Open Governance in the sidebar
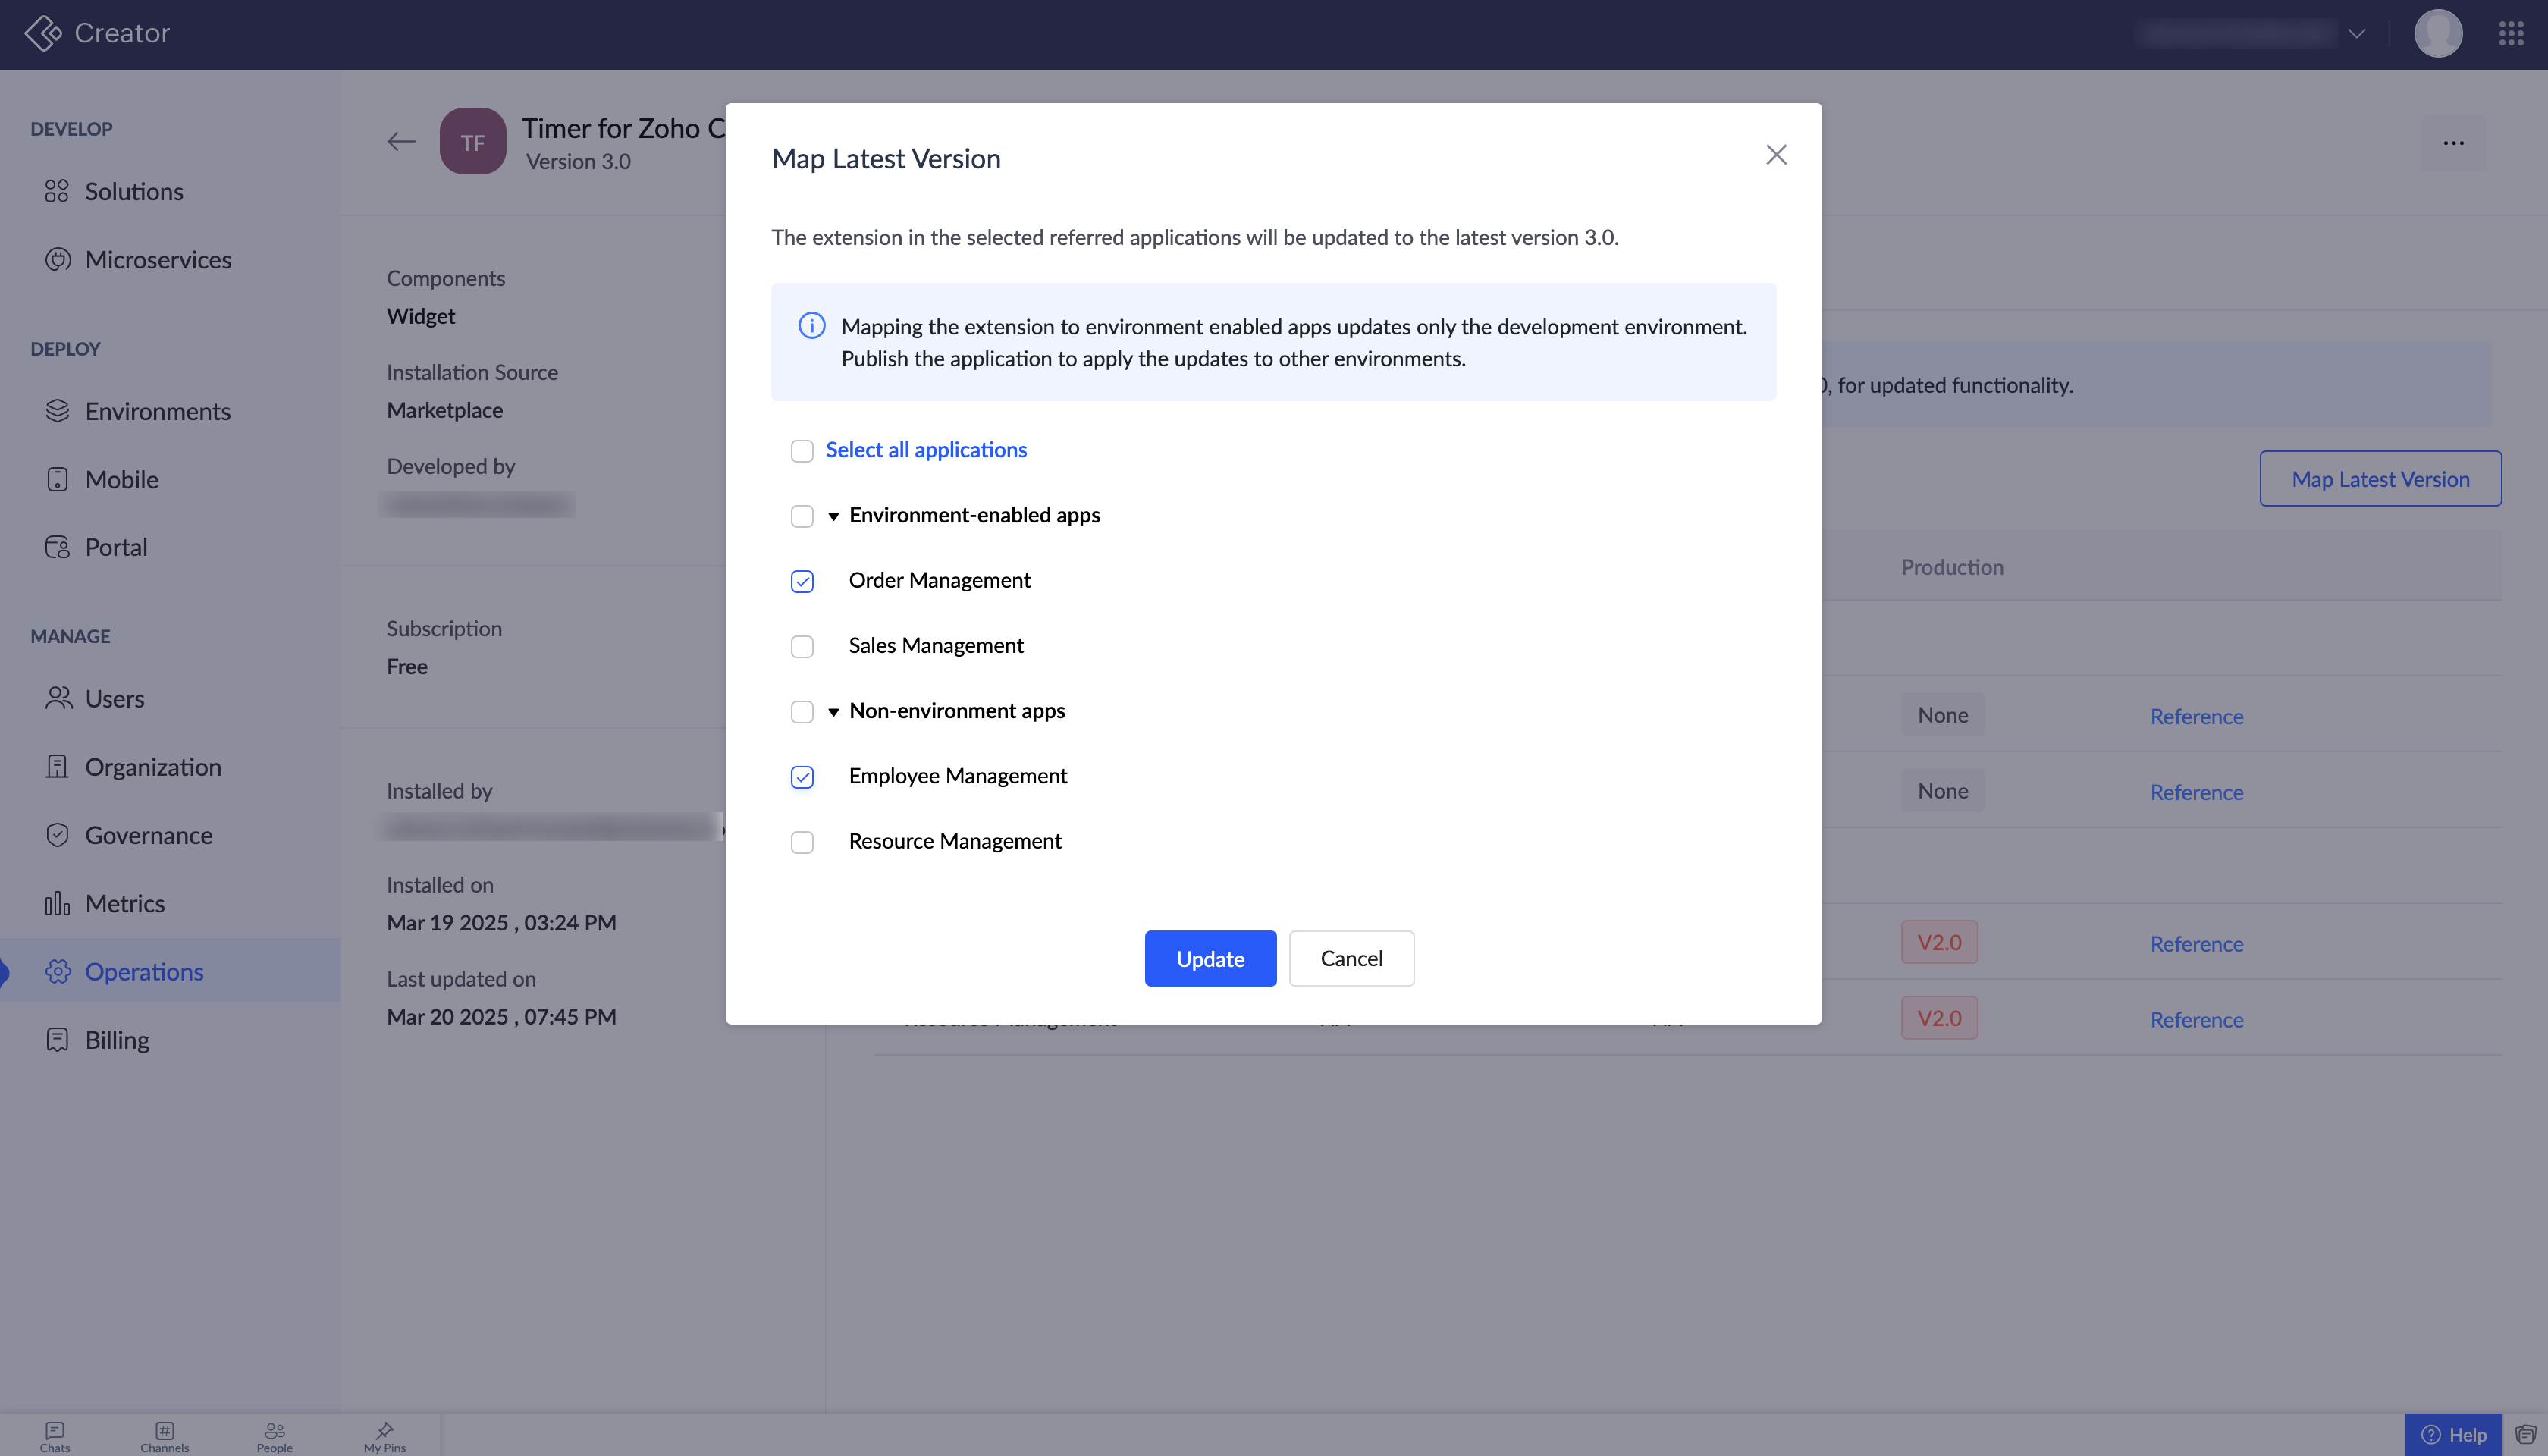 [x=148, y=835]
